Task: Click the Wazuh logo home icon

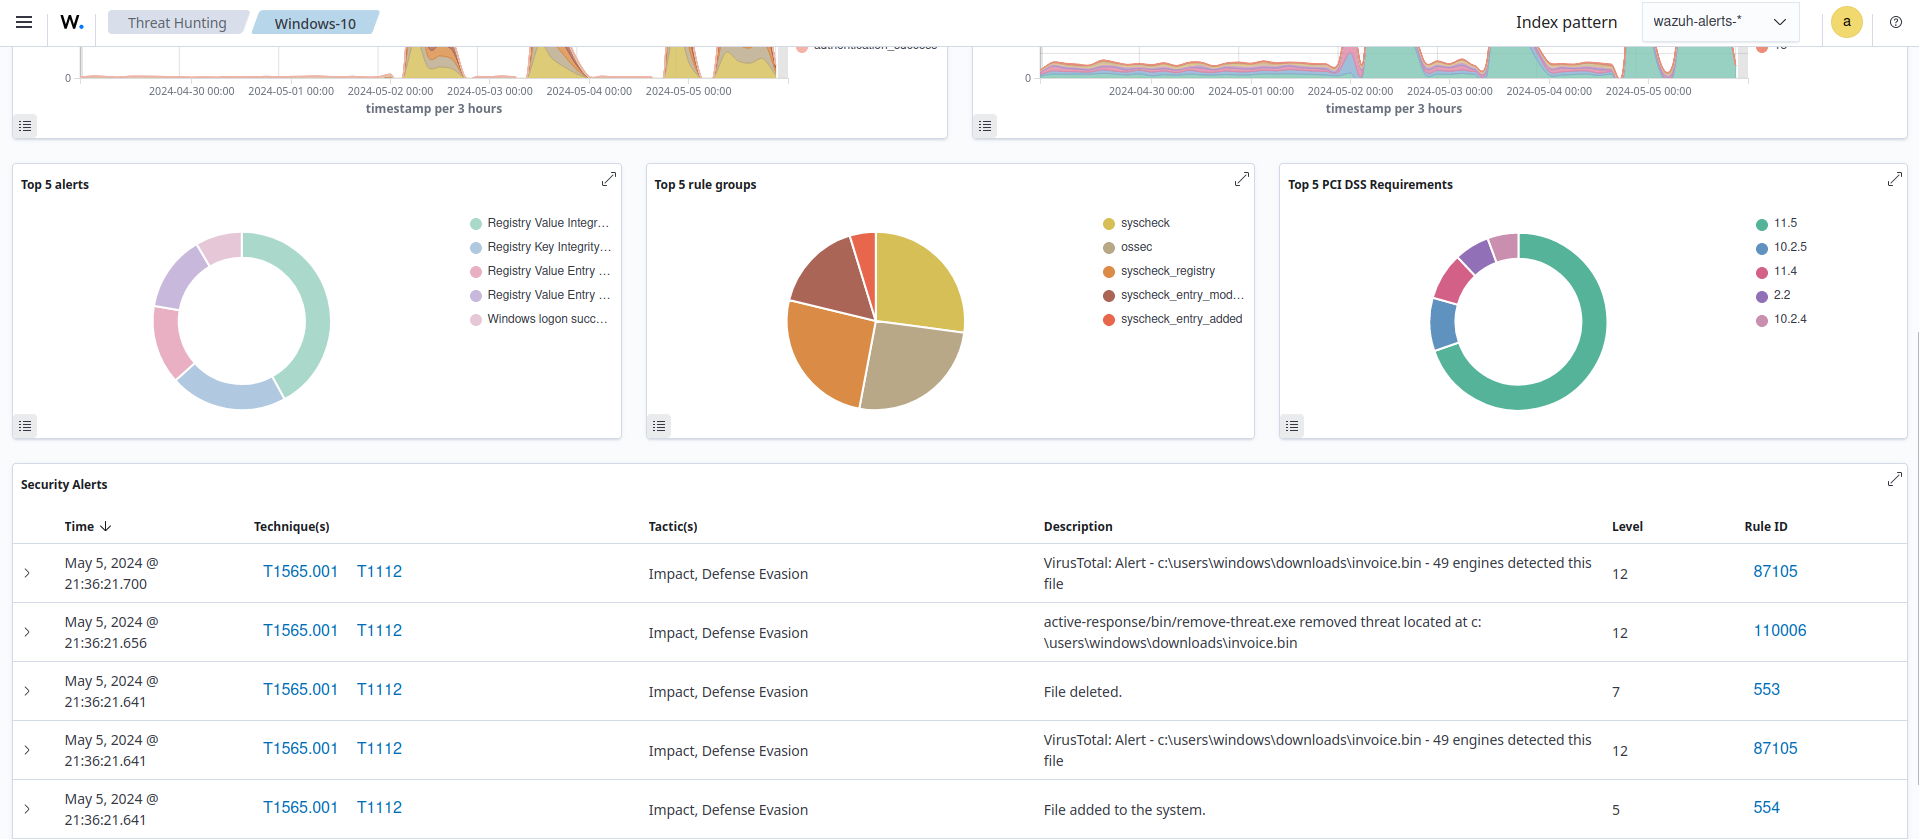Action: point(72,22)
